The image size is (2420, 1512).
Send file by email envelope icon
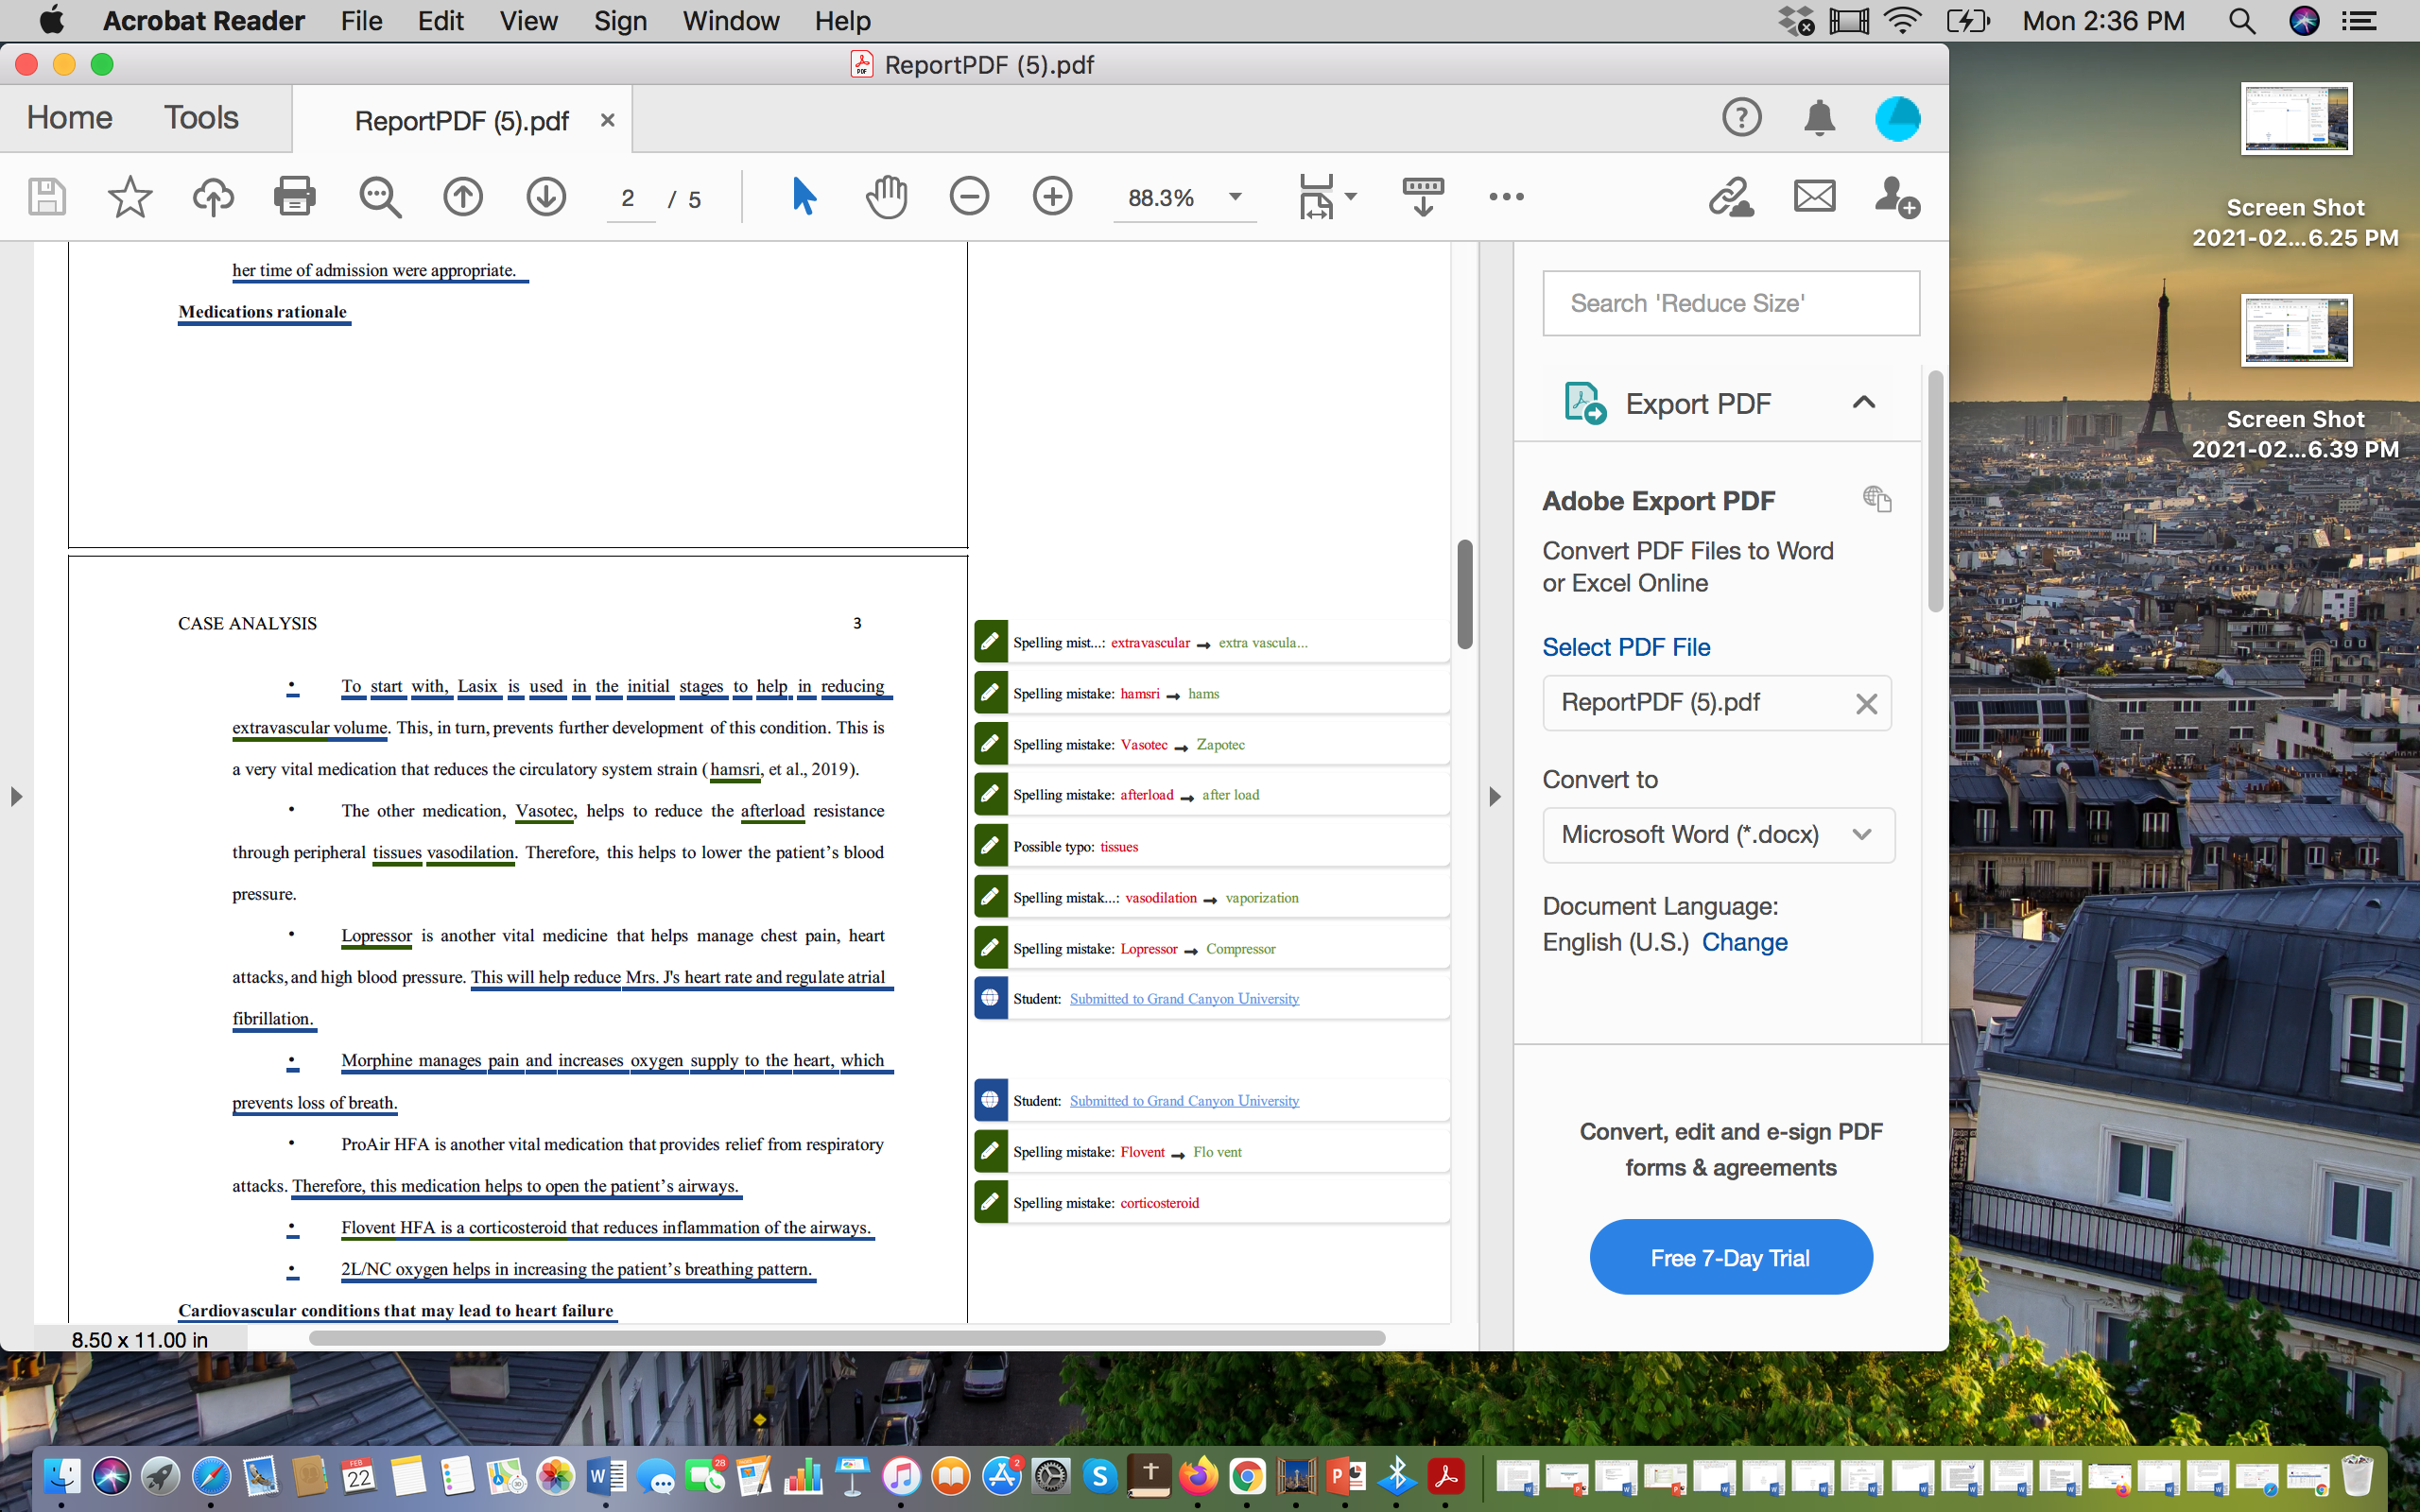[x=1814, y=196]
